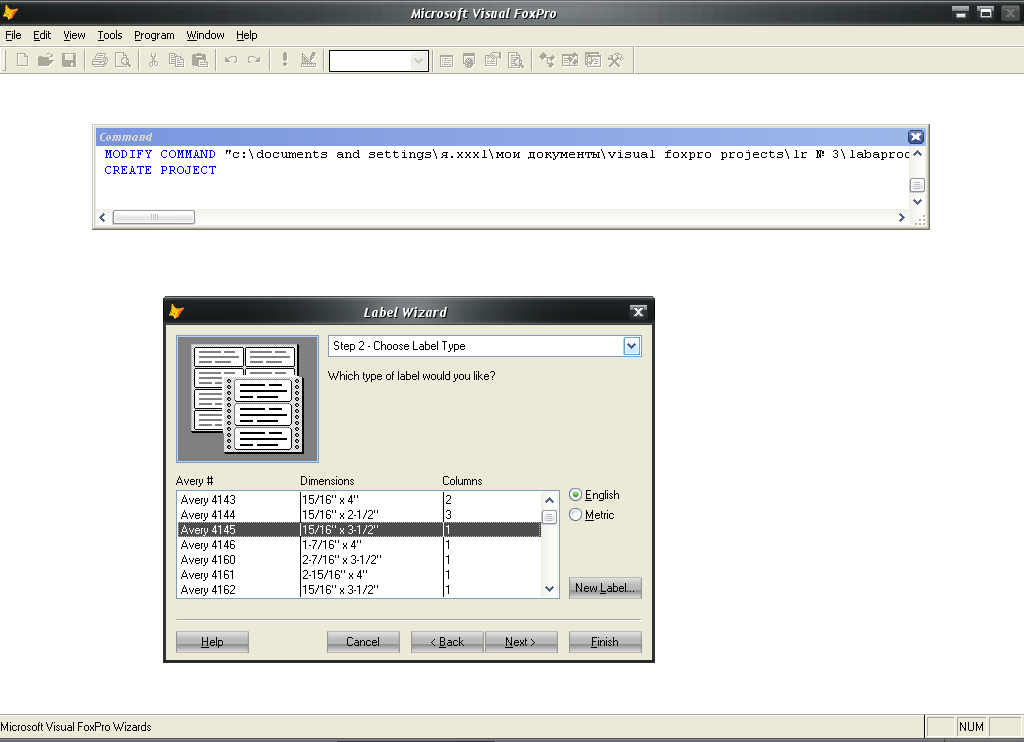Click the Print Preview toolbar icon

pyautogui.click(x=123, y=61)
